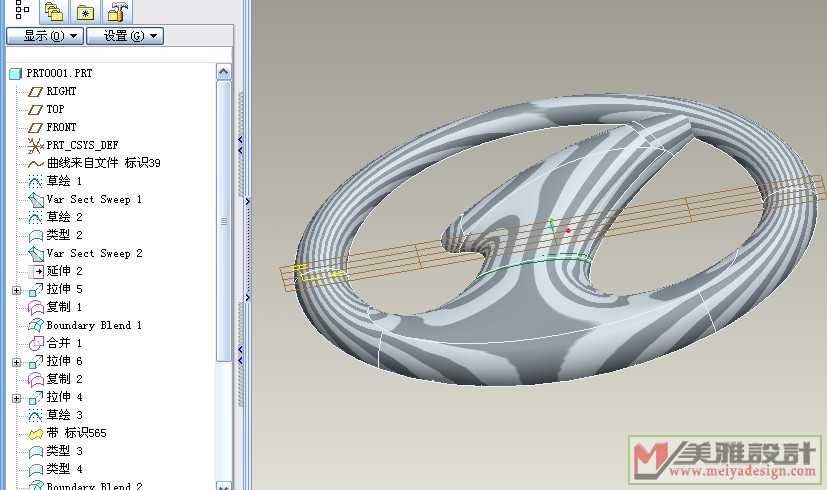Select 复制 1 copy feature
This screenshot has width=827, height=490.
pos(64,307)
